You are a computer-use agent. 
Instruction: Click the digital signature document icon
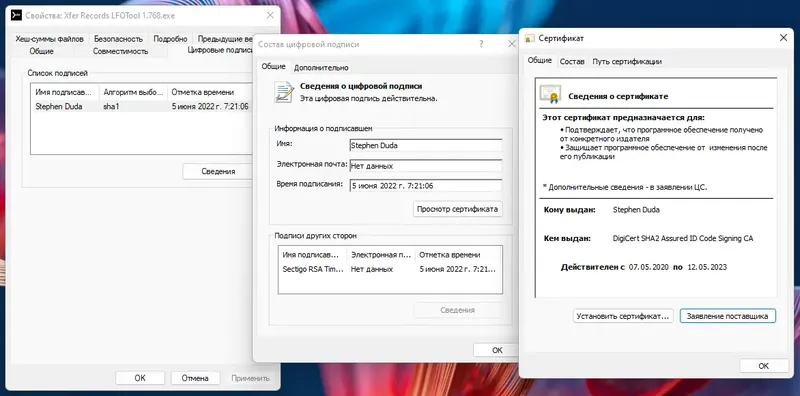[x=284, y=92]
